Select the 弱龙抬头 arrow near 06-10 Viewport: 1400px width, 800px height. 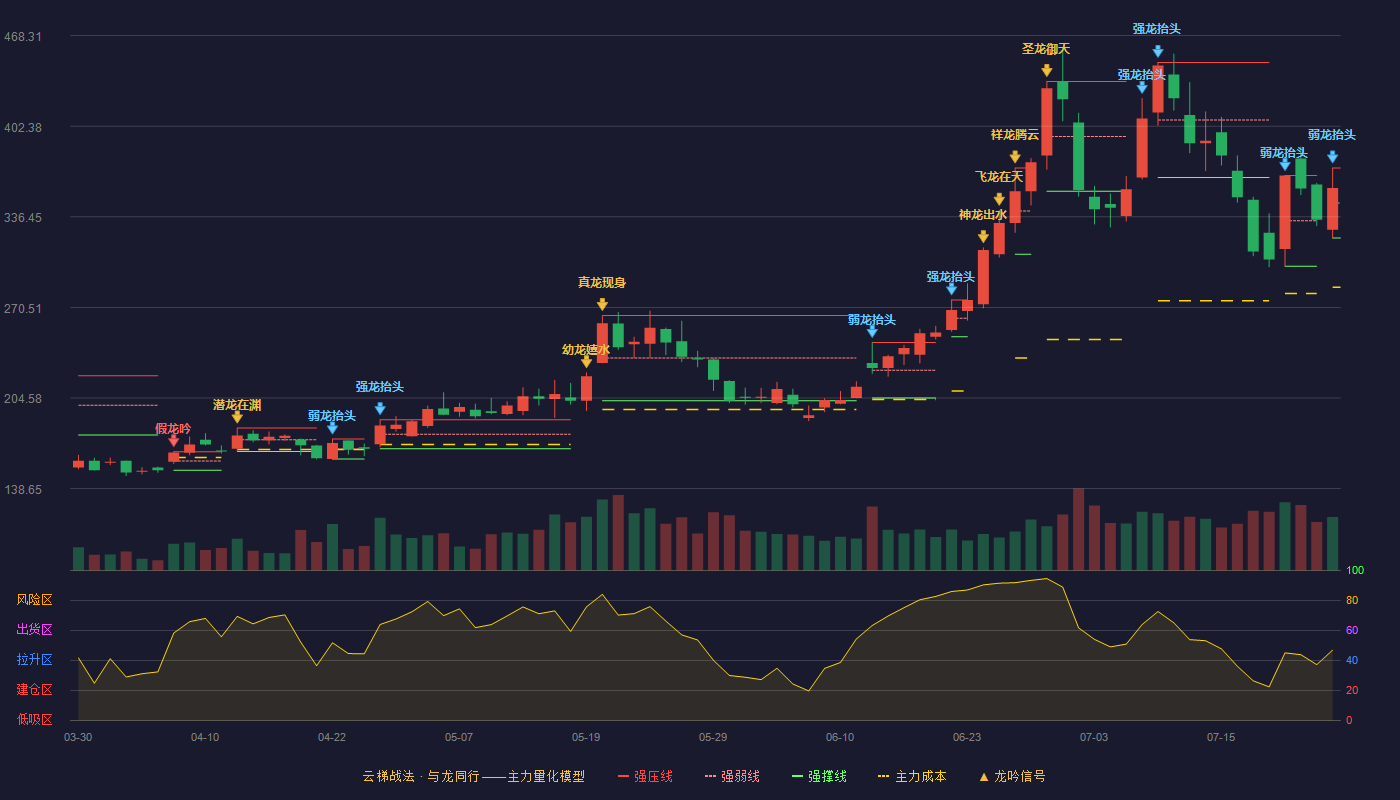(x=872, y=332)
